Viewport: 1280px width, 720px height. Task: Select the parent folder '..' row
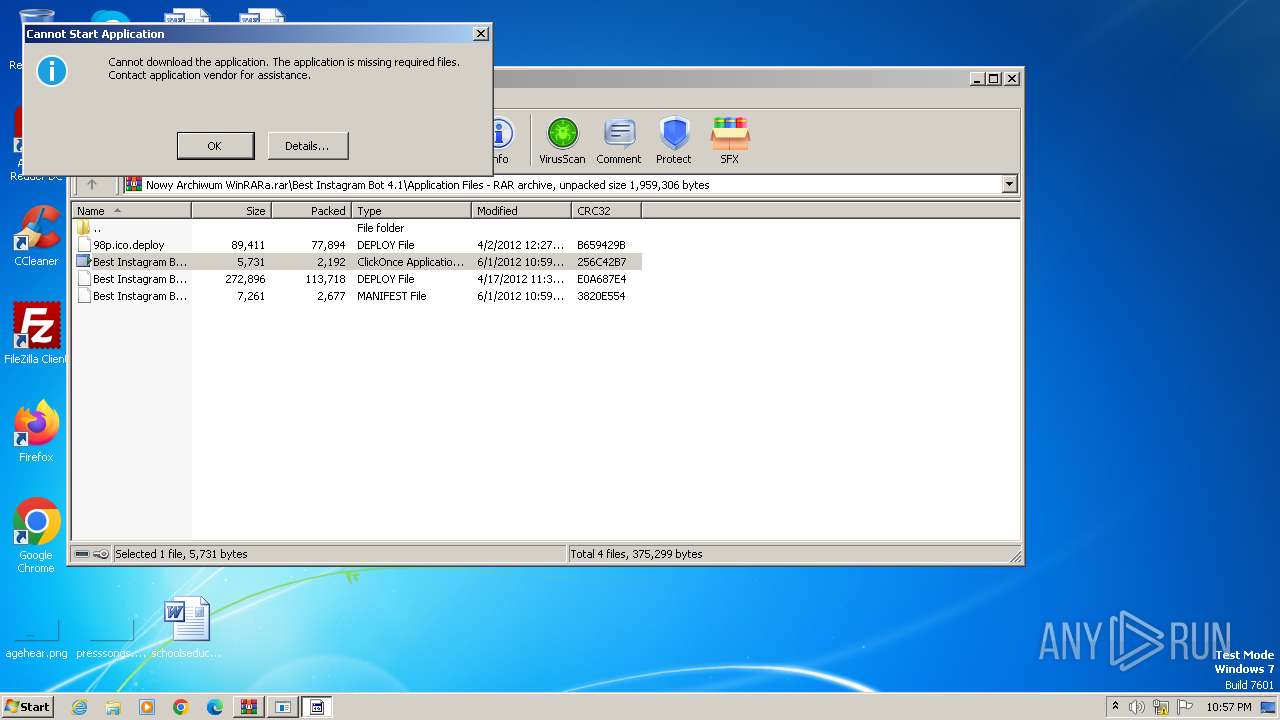357,228
